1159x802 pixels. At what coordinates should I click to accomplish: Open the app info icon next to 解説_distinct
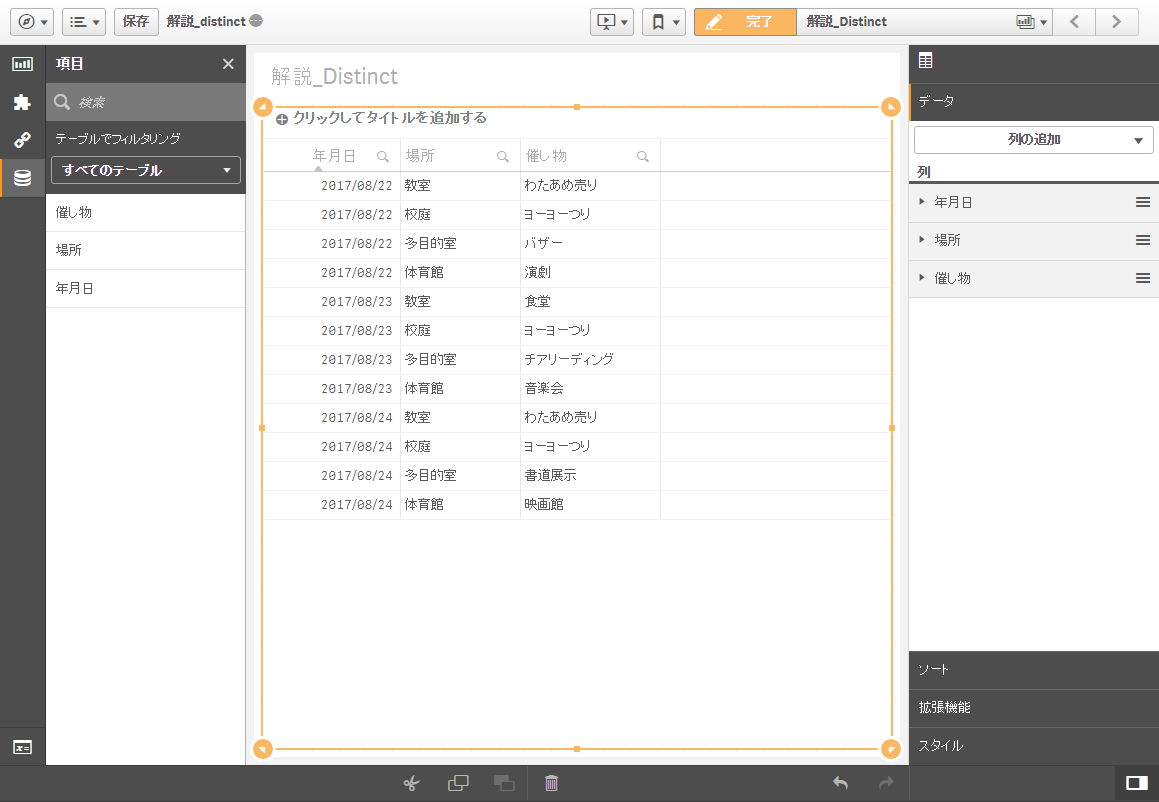[x=256, y=21]
